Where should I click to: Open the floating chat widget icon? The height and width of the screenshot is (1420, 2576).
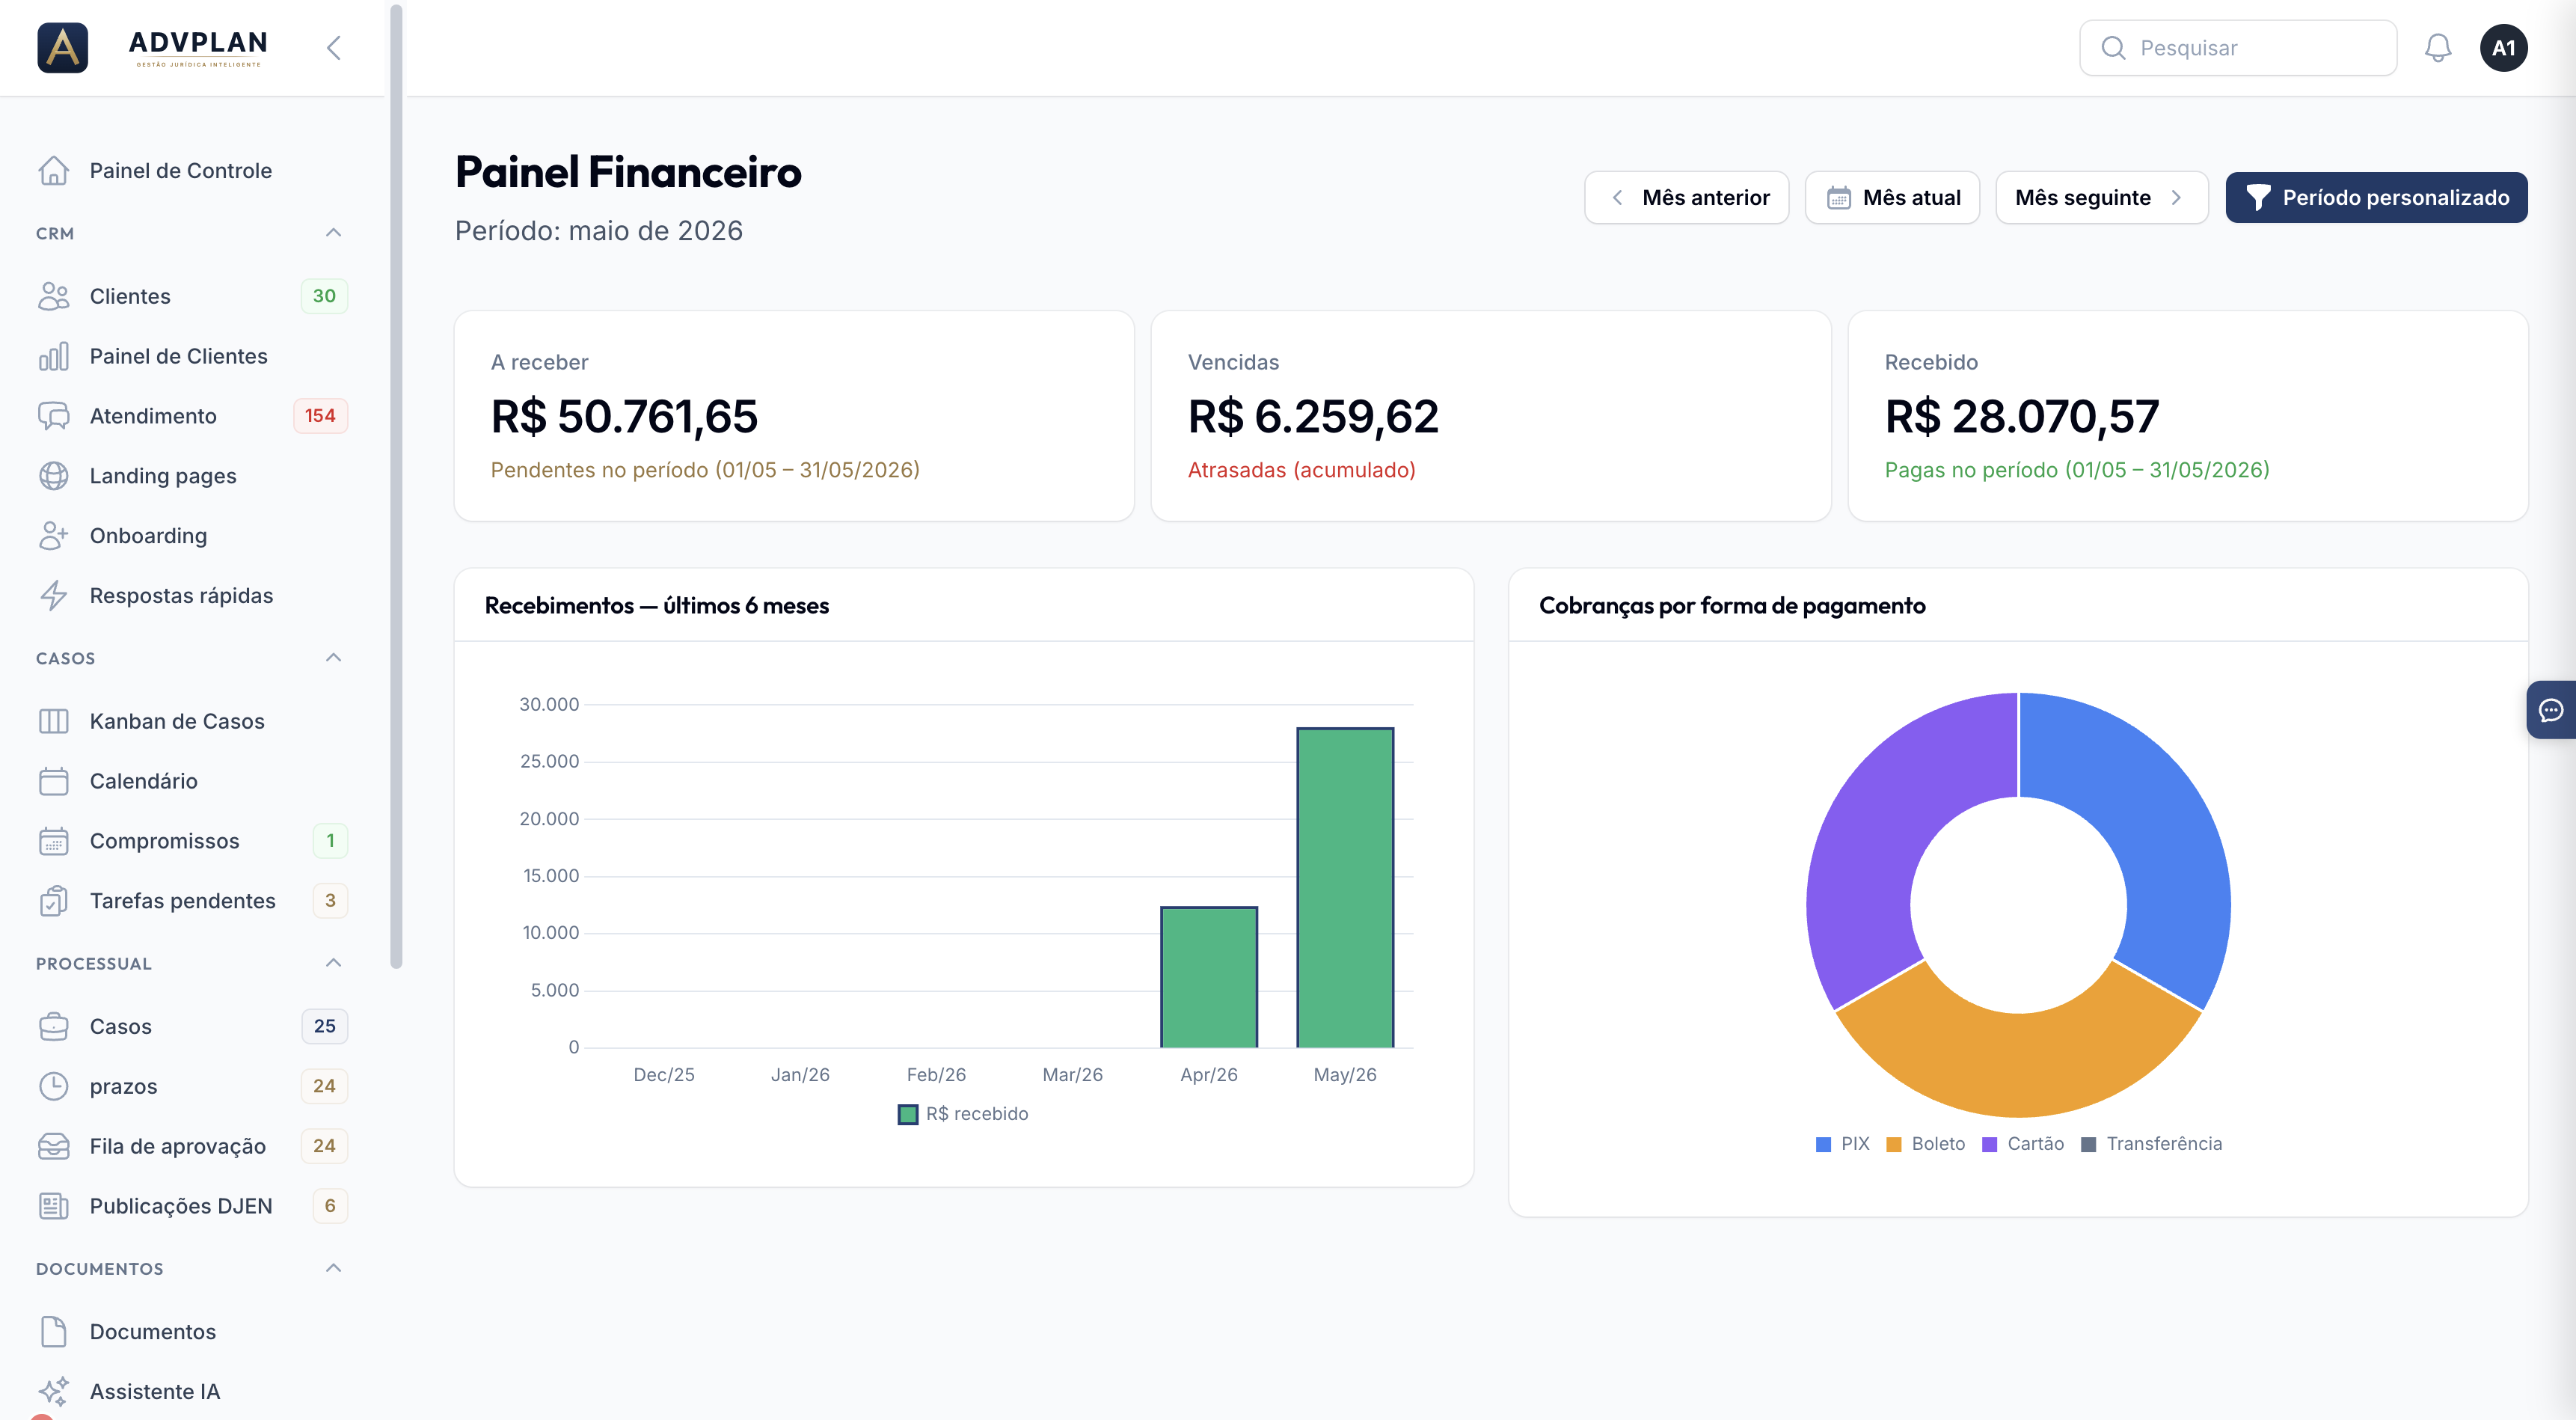2551,710
